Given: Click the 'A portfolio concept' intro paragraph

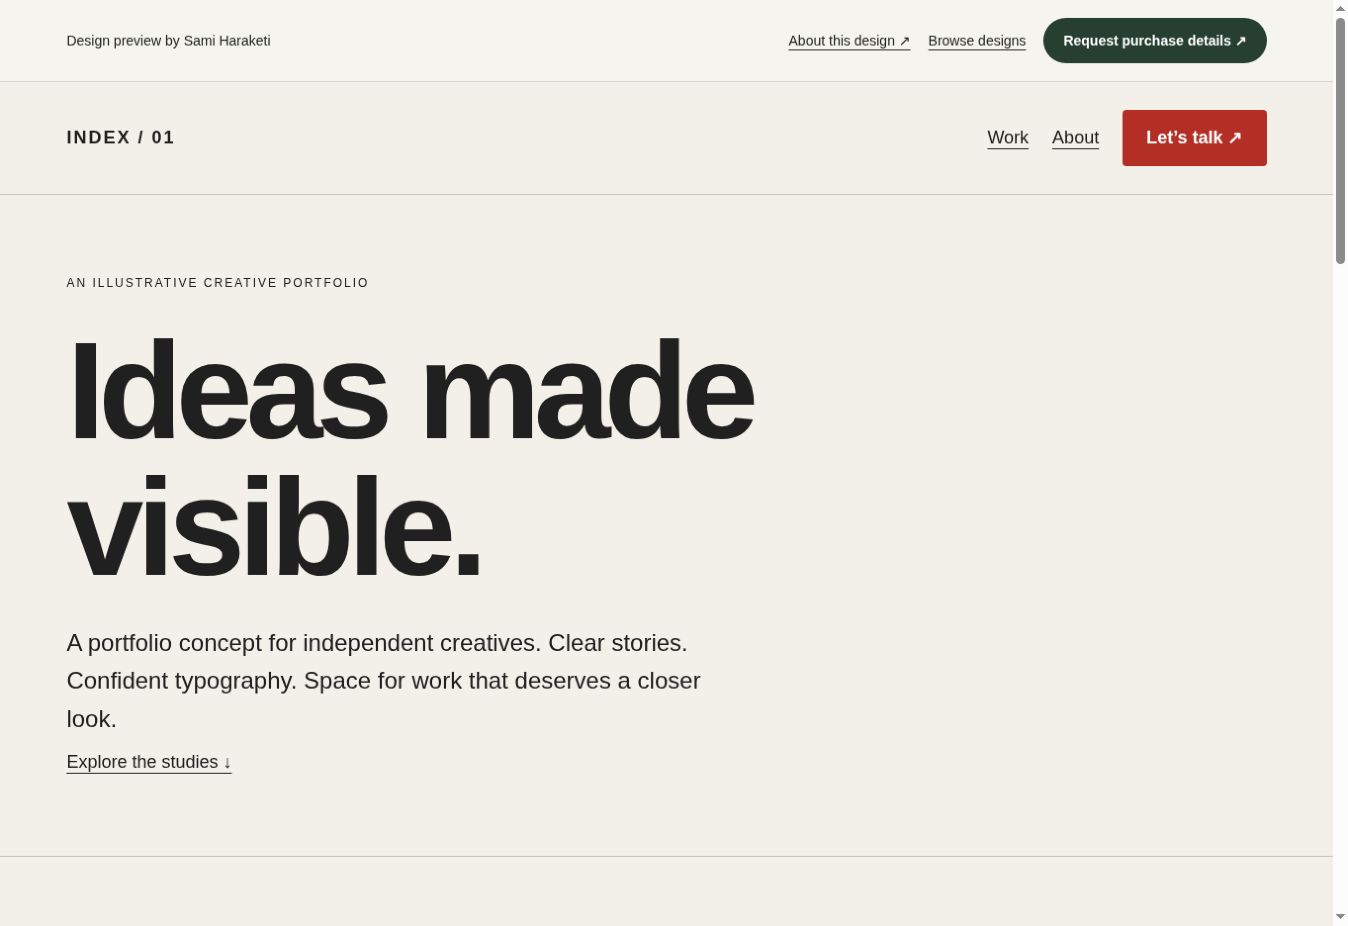Looking at the screenshot, I should click(x=384, y=681).
